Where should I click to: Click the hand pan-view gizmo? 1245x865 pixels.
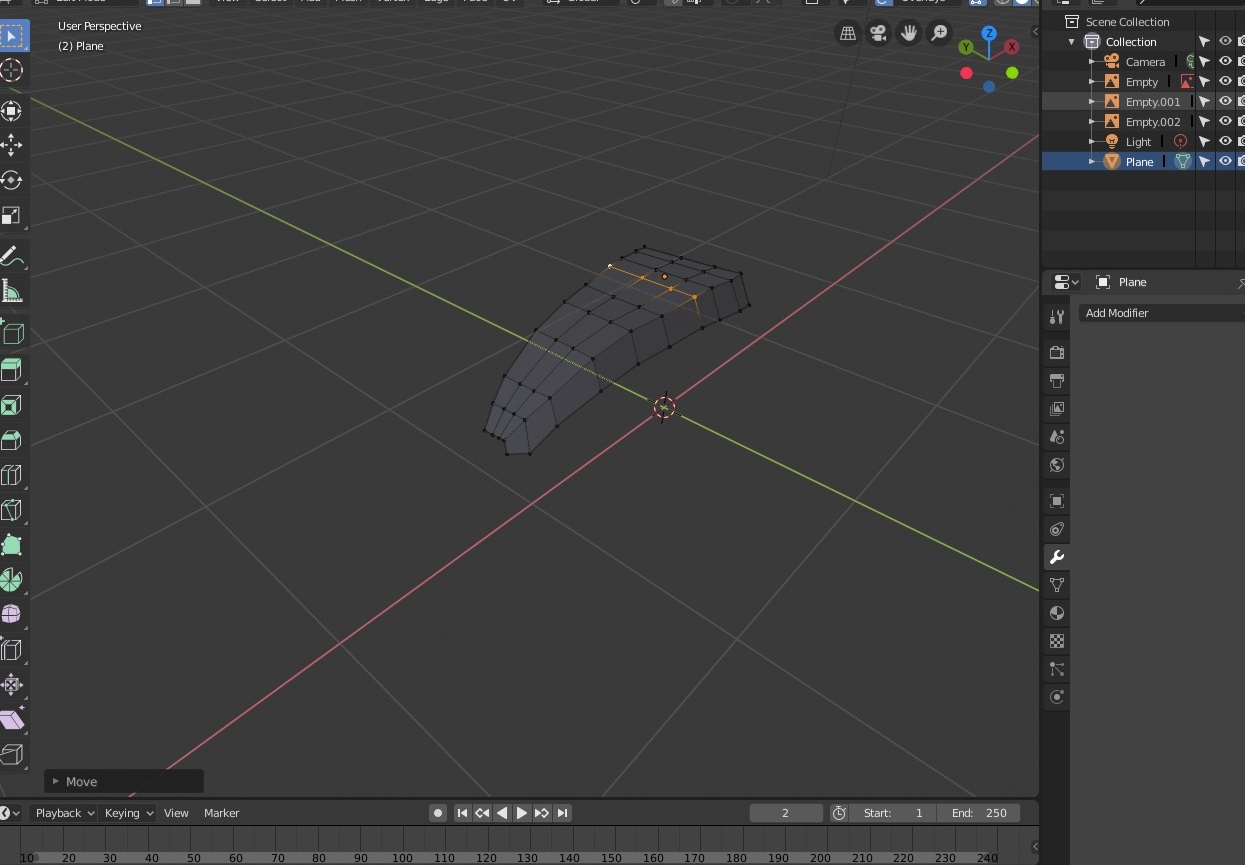pyautogui.click(x=909, y=33)
